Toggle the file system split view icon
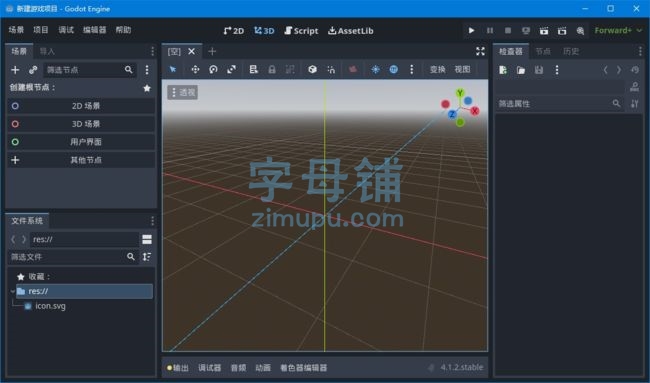The width and height of the screenshot is (650, 383). pos(147,239)
